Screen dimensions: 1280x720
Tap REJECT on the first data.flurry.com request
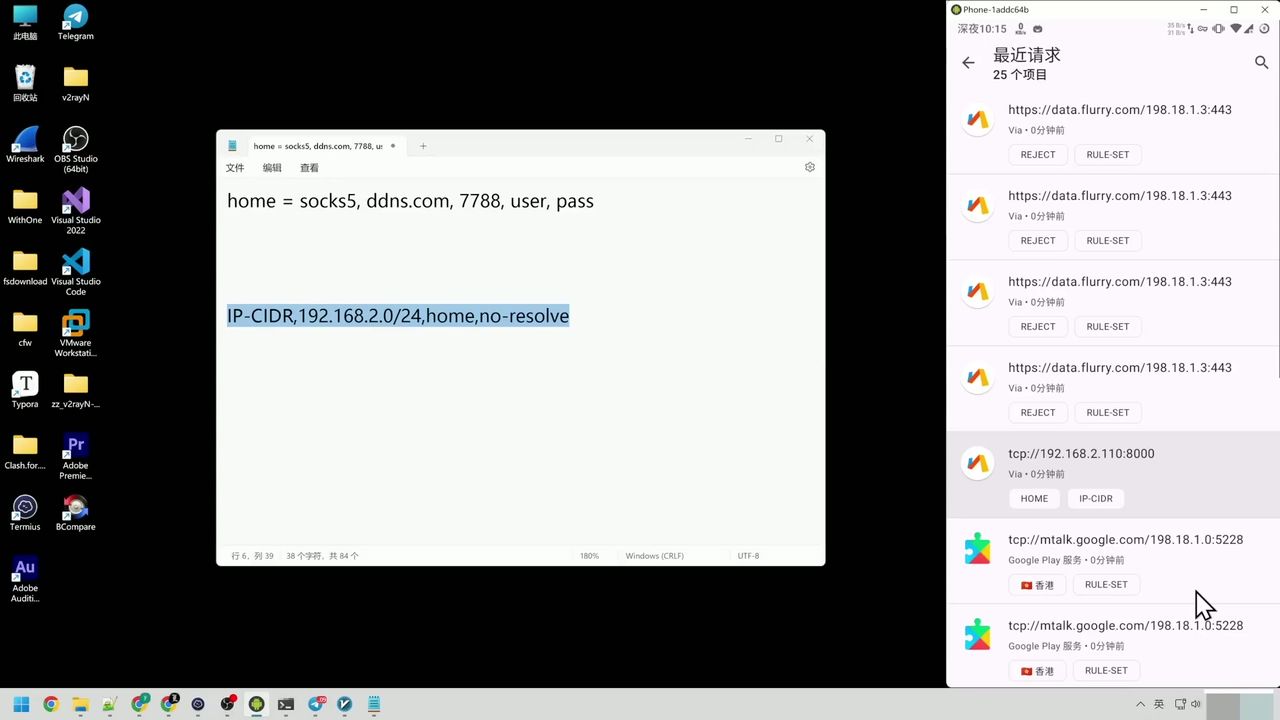click(1037, 155)
